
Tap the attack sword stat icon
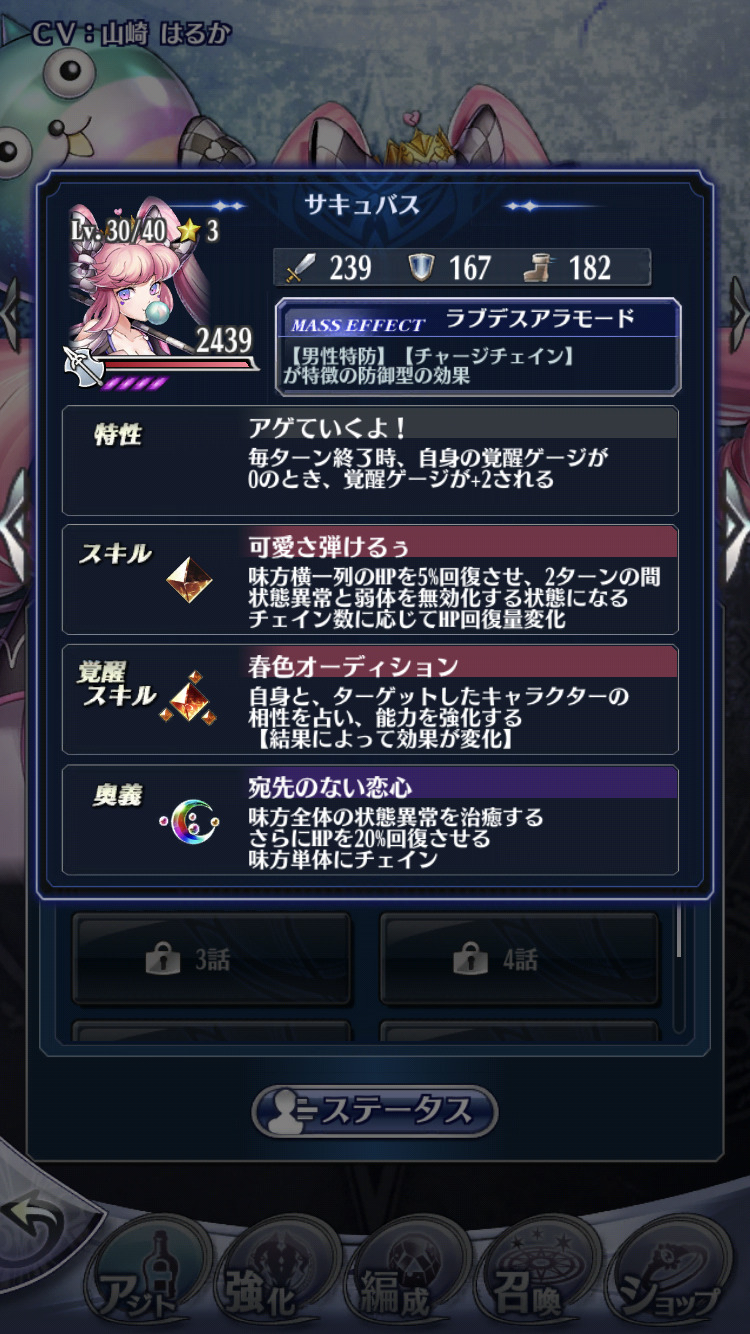point(300,268)
